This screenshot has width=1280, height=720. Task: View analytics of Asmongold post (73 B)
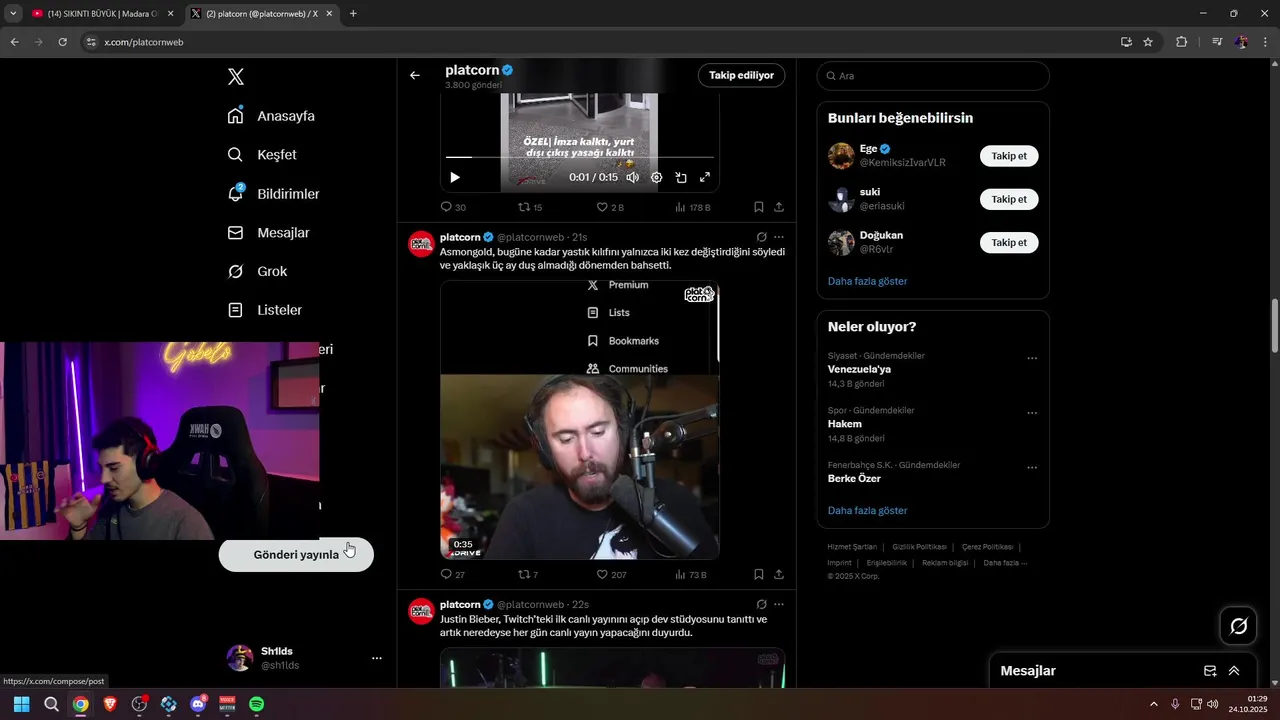691,575
